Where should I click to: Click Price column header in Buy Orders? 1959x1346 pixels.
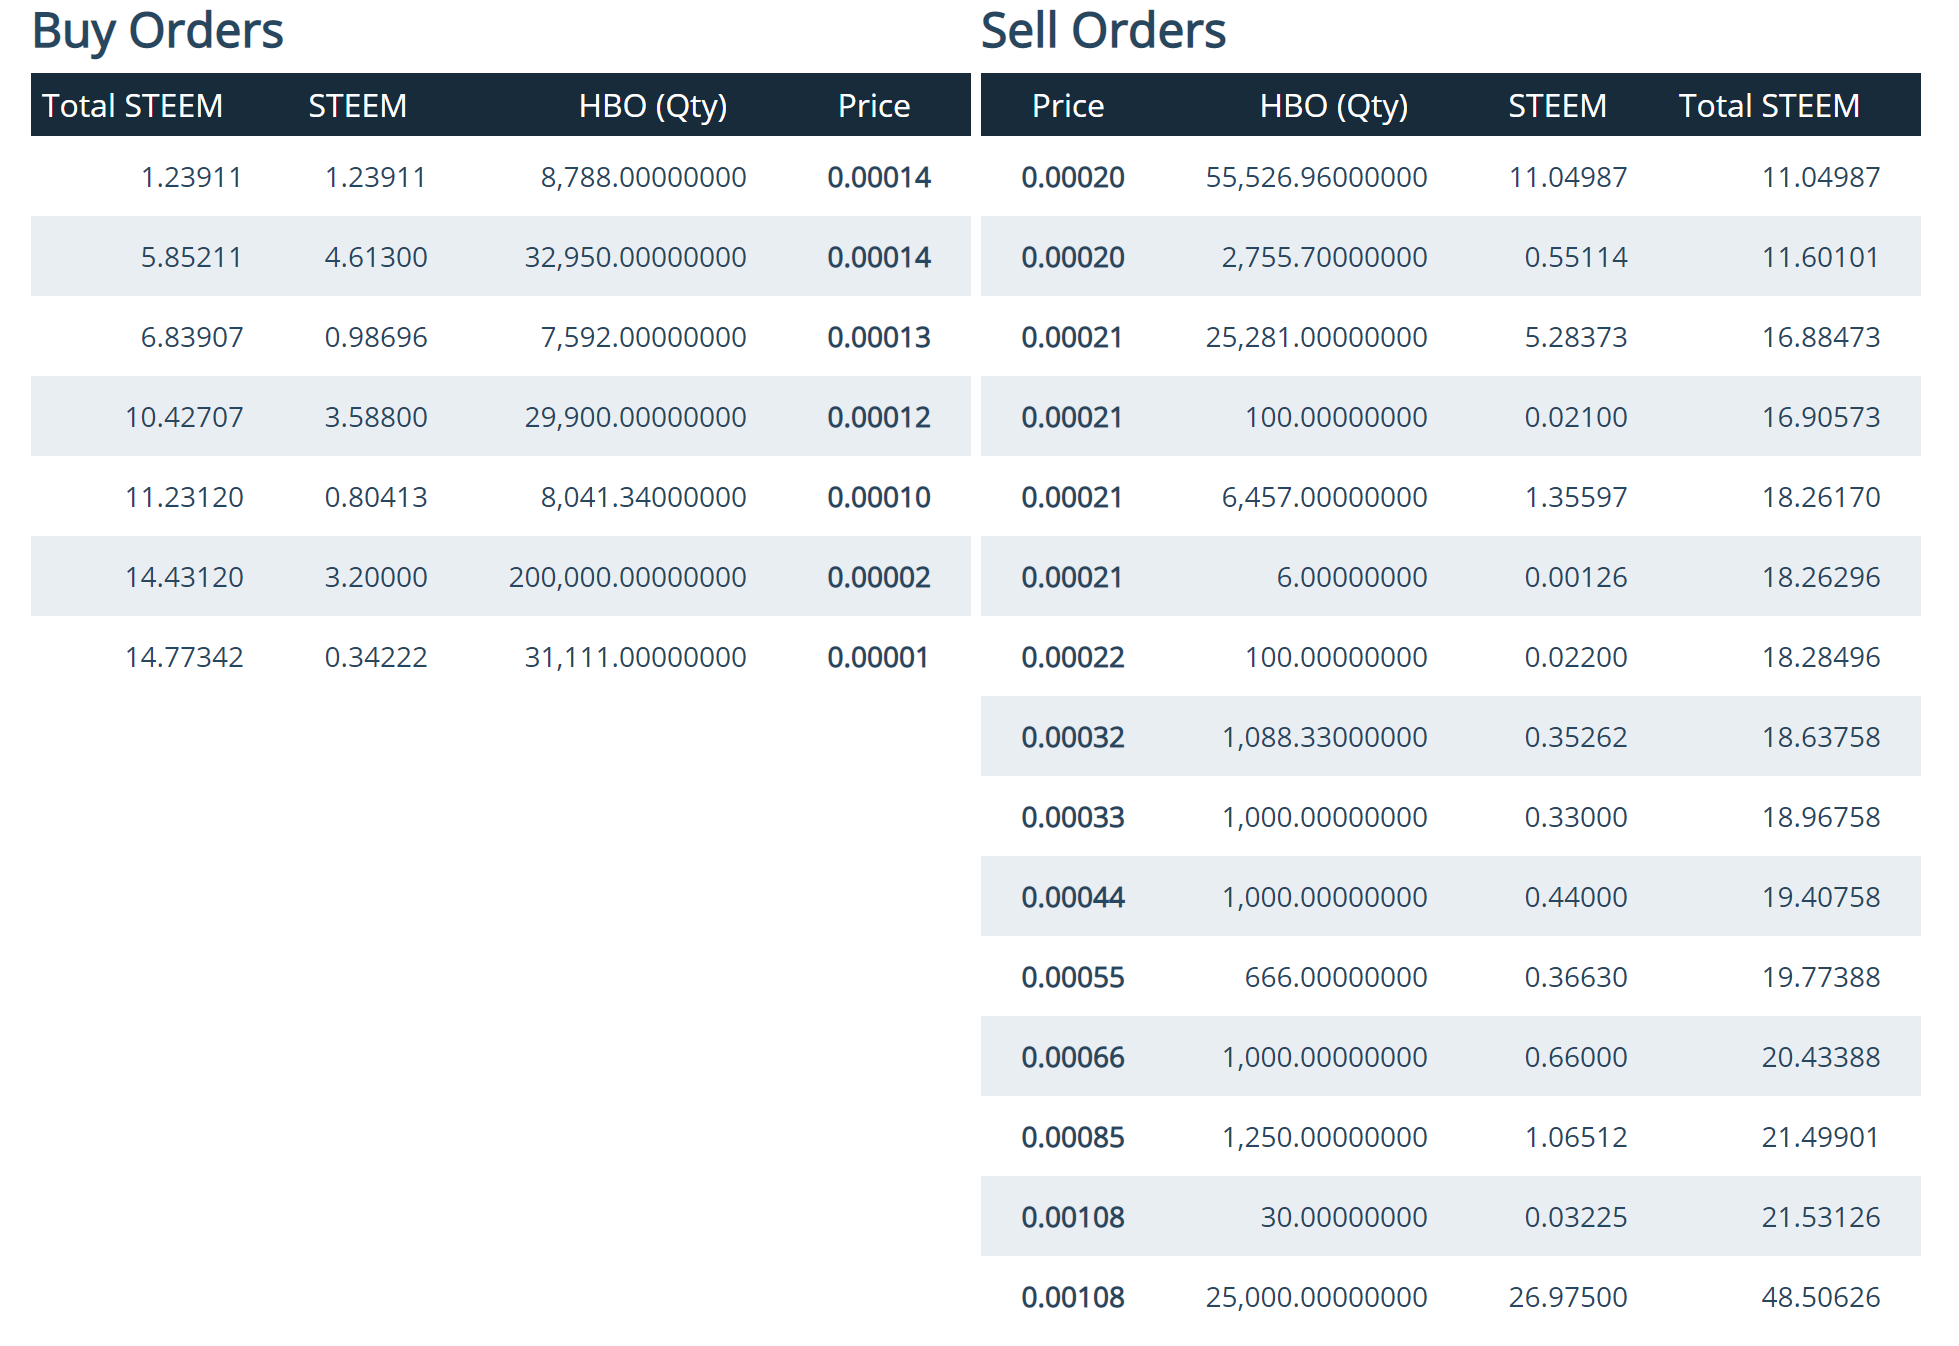pos(873,106)
